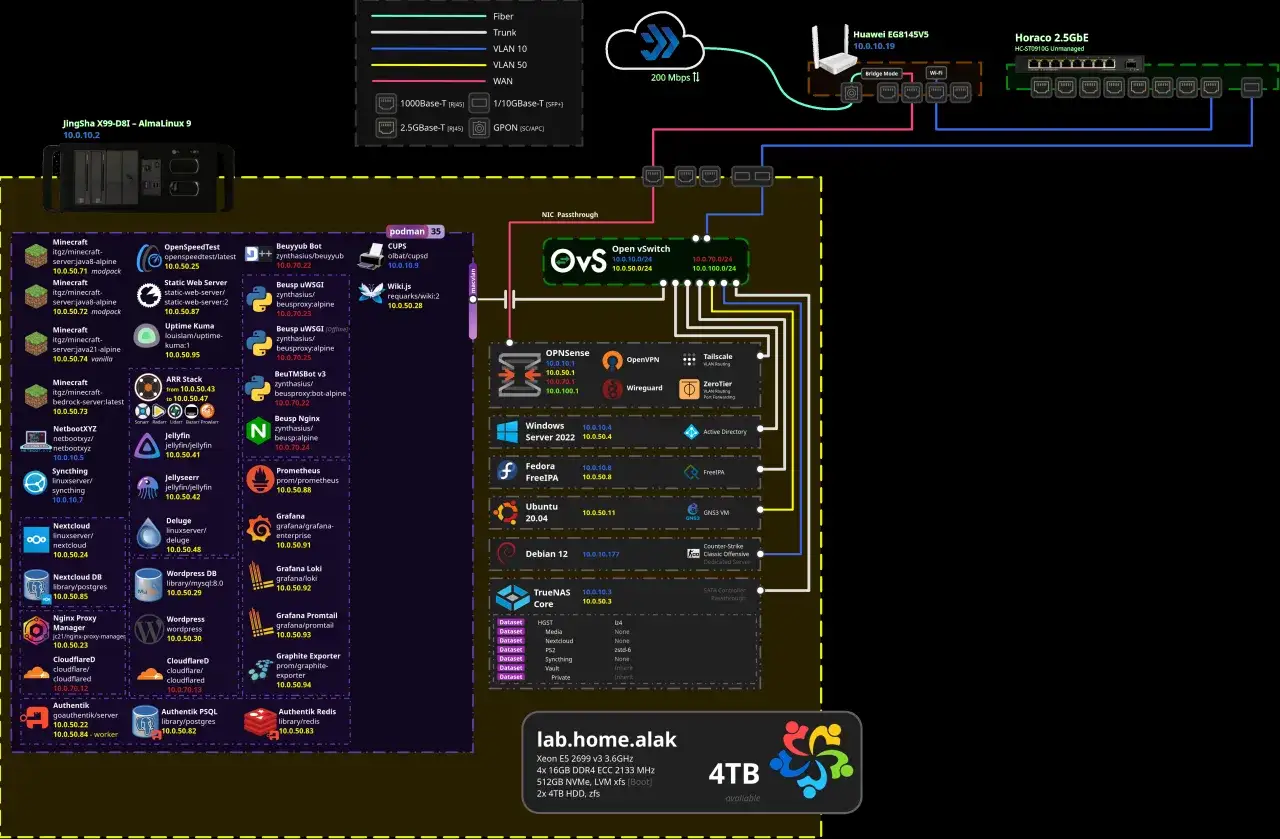1280x839 pixels.
Task: Select the Prometheus flame icon
Action: coord(259,480)
